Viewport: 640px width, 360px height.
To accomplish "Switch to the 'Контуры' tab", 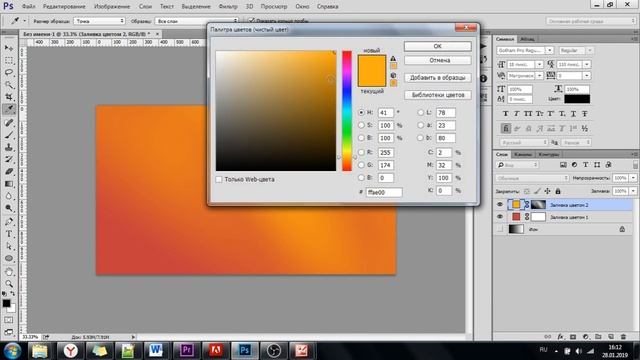I will coord(548,154).
